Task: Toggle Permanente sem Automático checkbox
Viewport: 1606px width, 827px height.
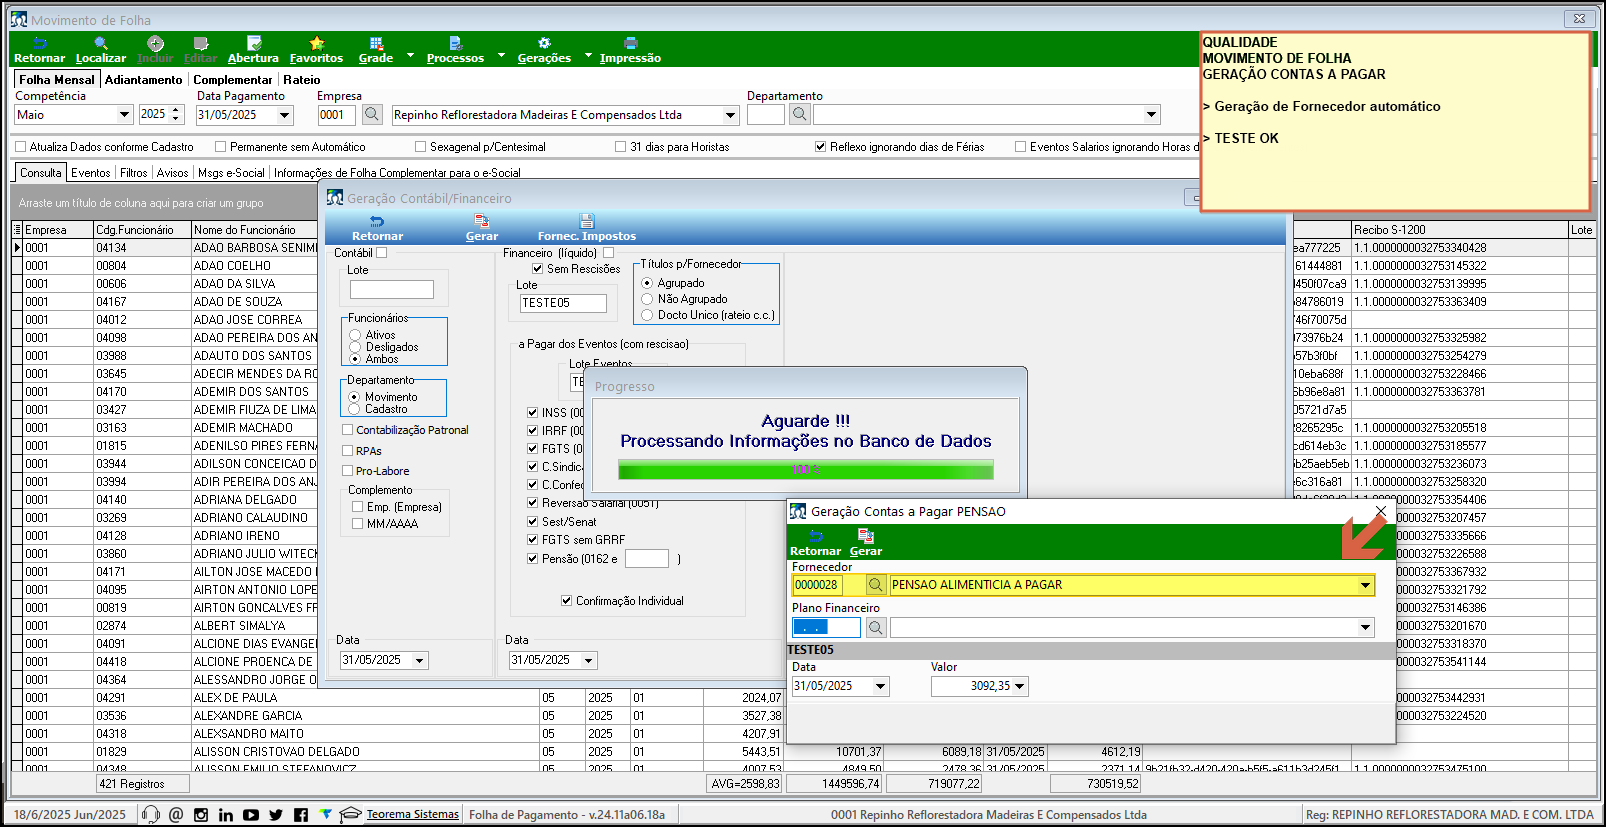Action: point(221,147)
